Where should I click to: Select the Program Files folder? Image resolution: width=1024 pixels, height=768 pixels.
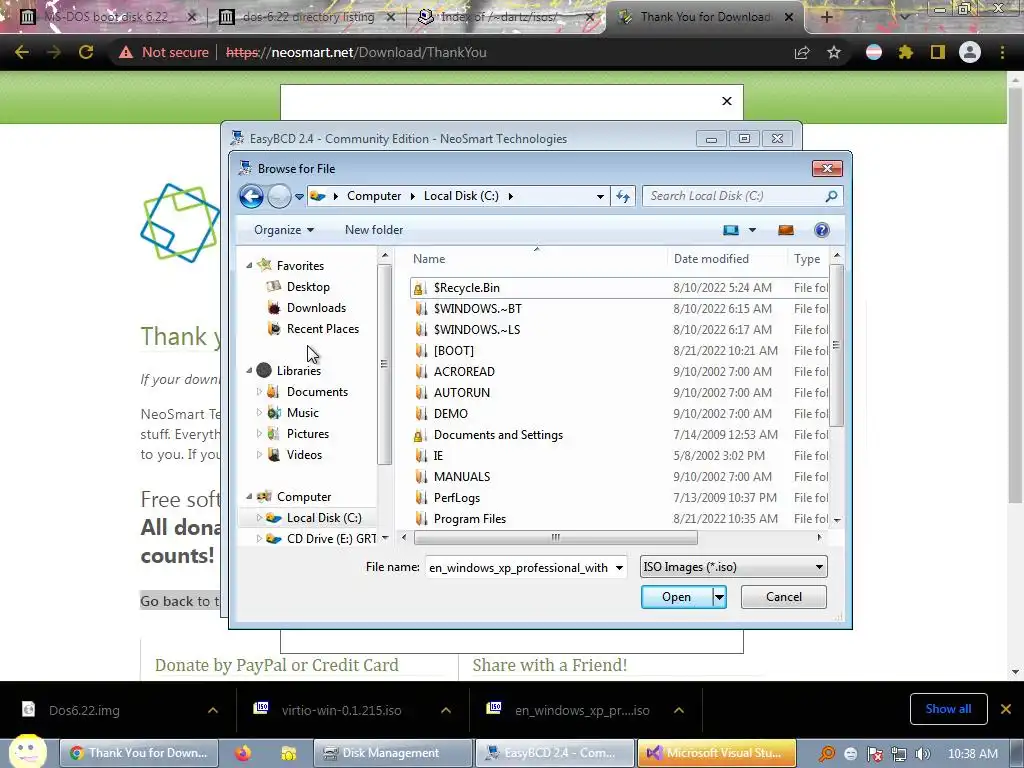(470, 519)
